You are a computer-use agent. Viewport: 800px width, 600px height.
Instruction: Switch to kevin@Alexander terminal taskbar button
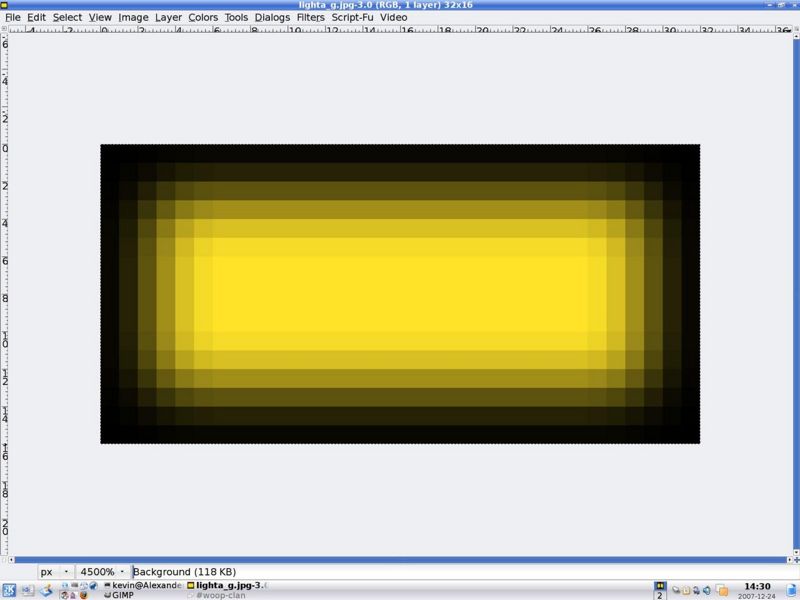click(x=140, y=584)
